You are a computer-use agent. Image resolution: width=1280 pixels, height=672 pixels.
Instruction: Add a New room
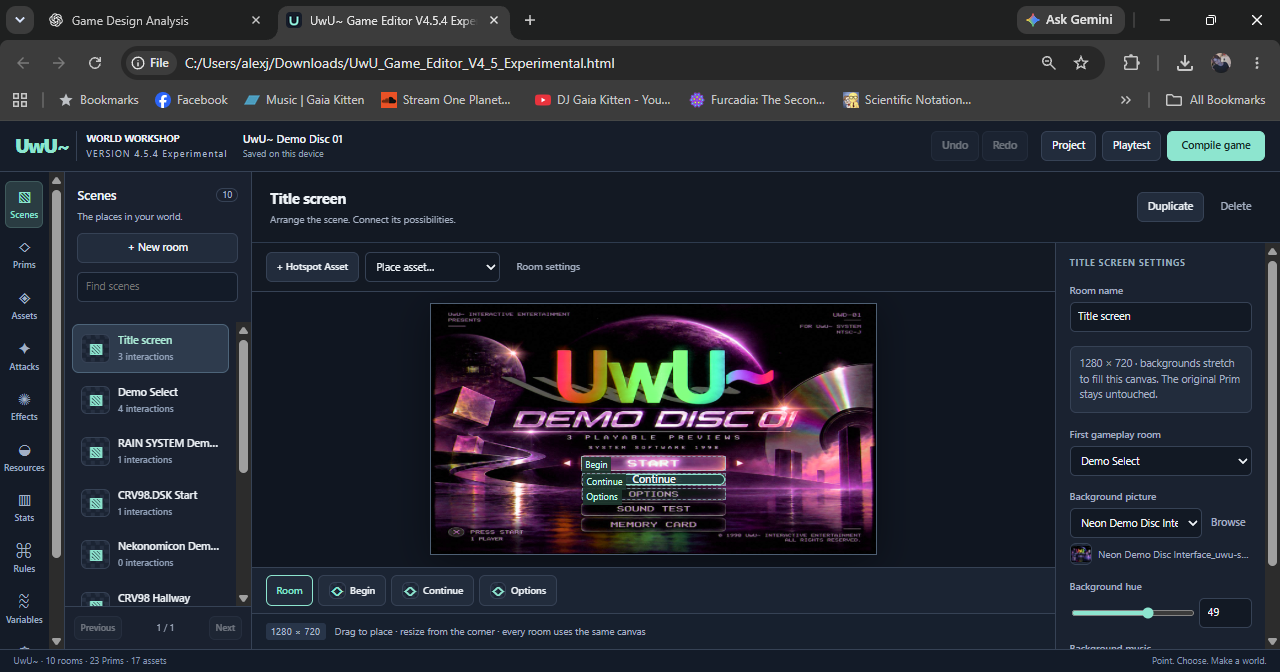coord(157,248)
